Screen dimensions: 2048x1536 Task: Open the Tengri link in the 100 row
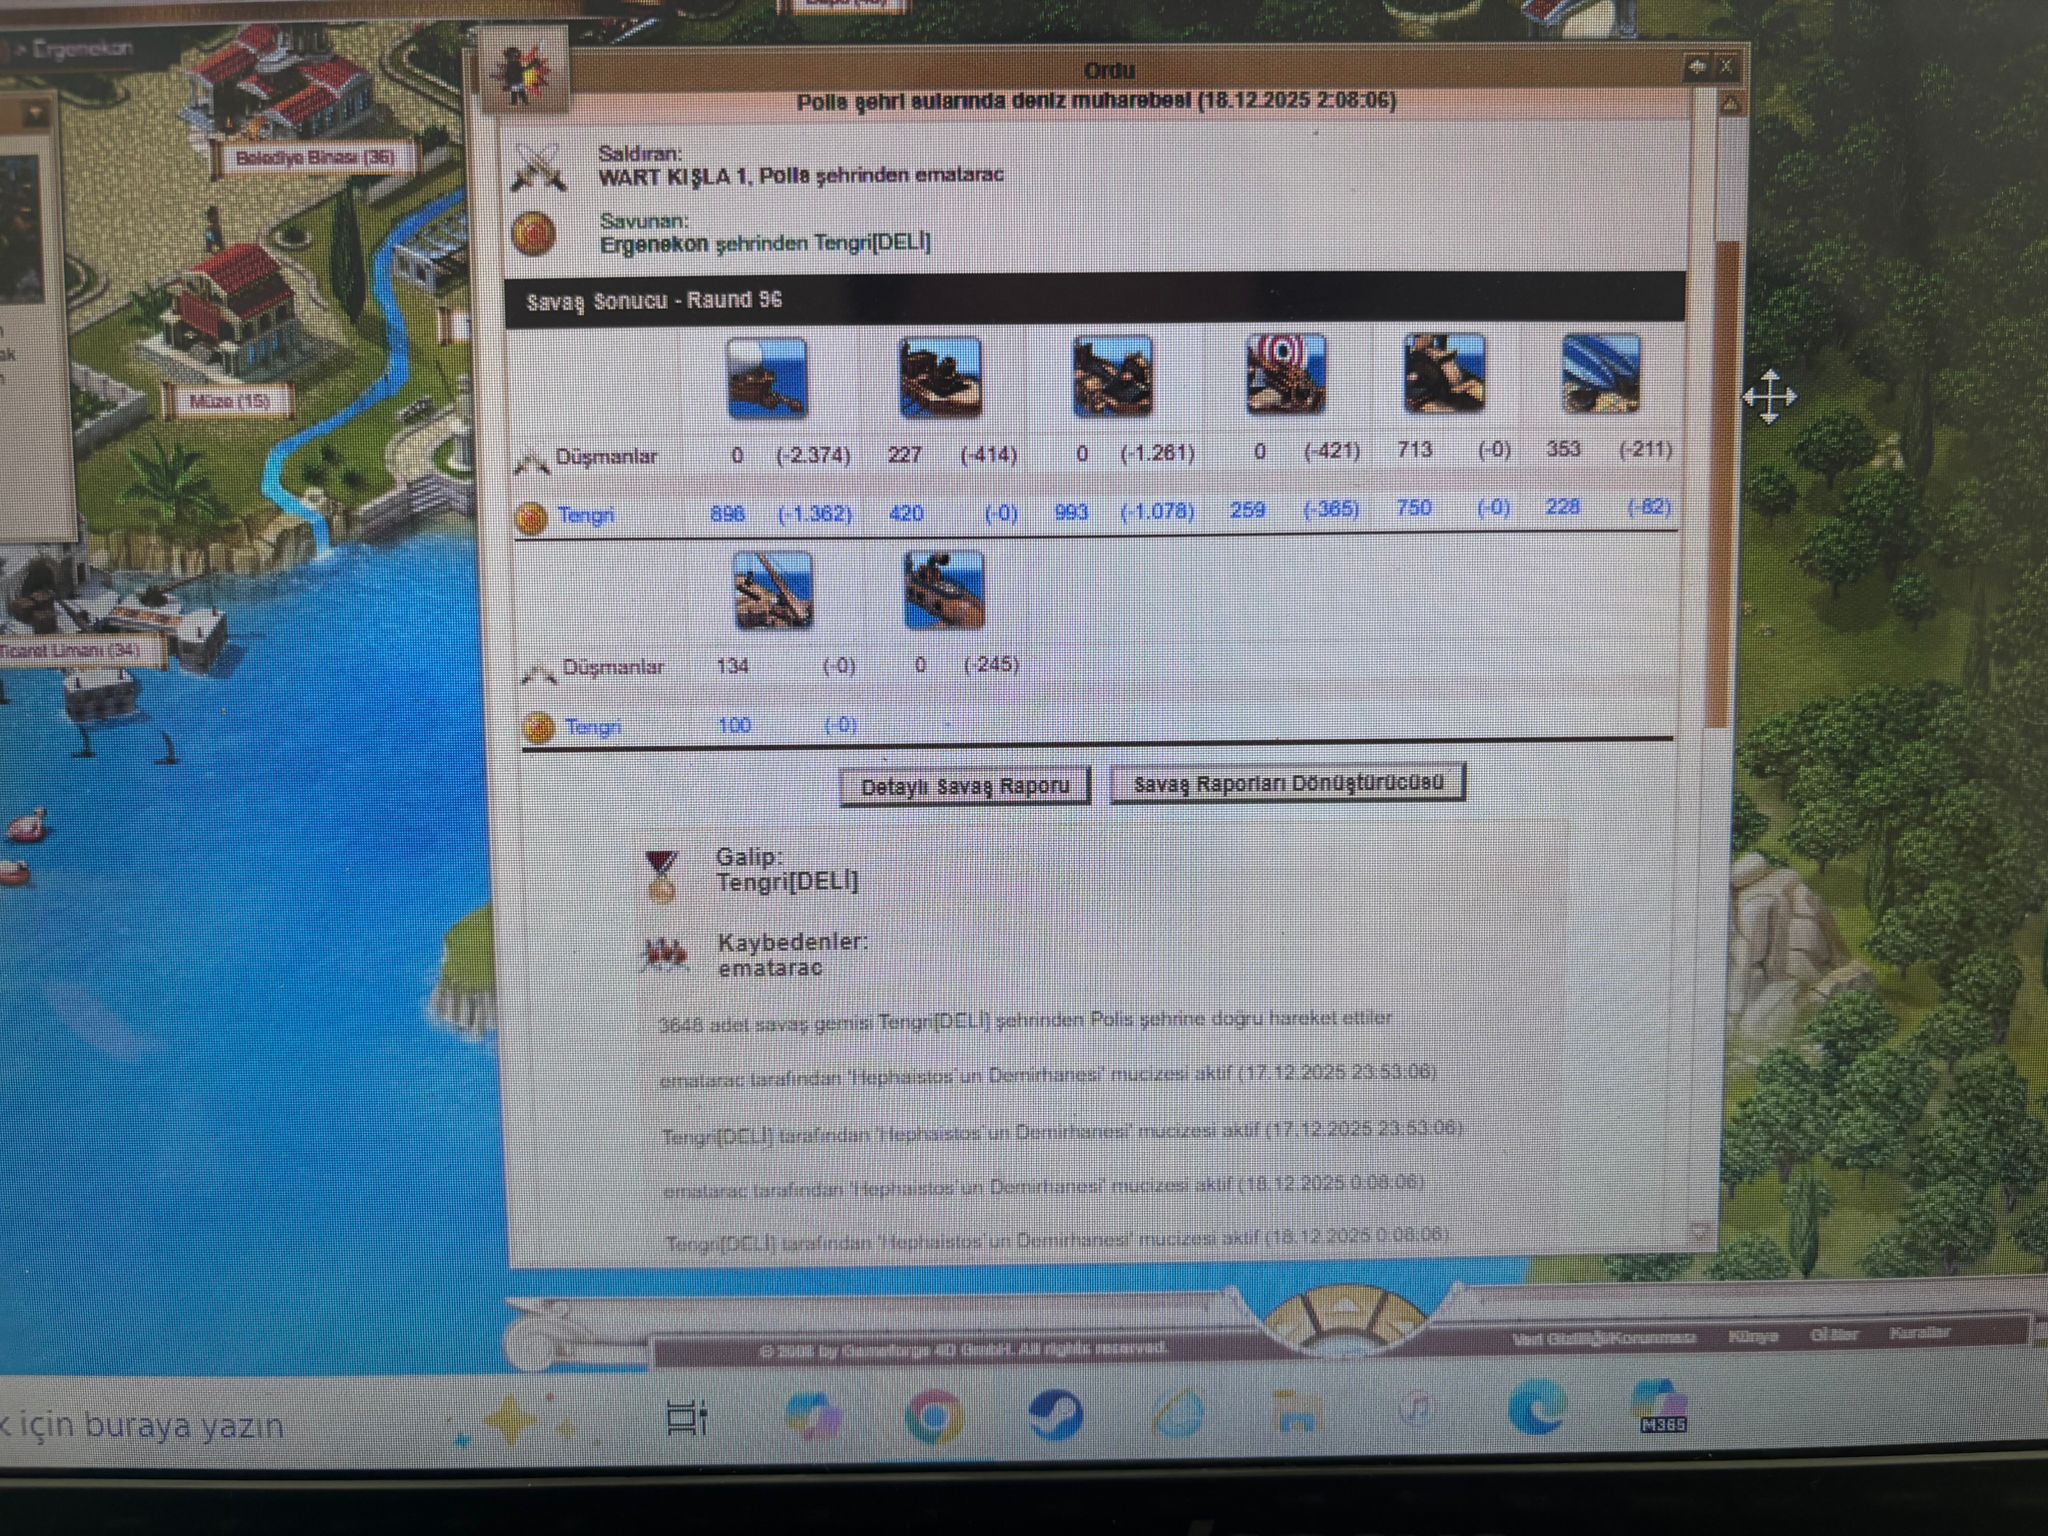[x=593, y=726]
